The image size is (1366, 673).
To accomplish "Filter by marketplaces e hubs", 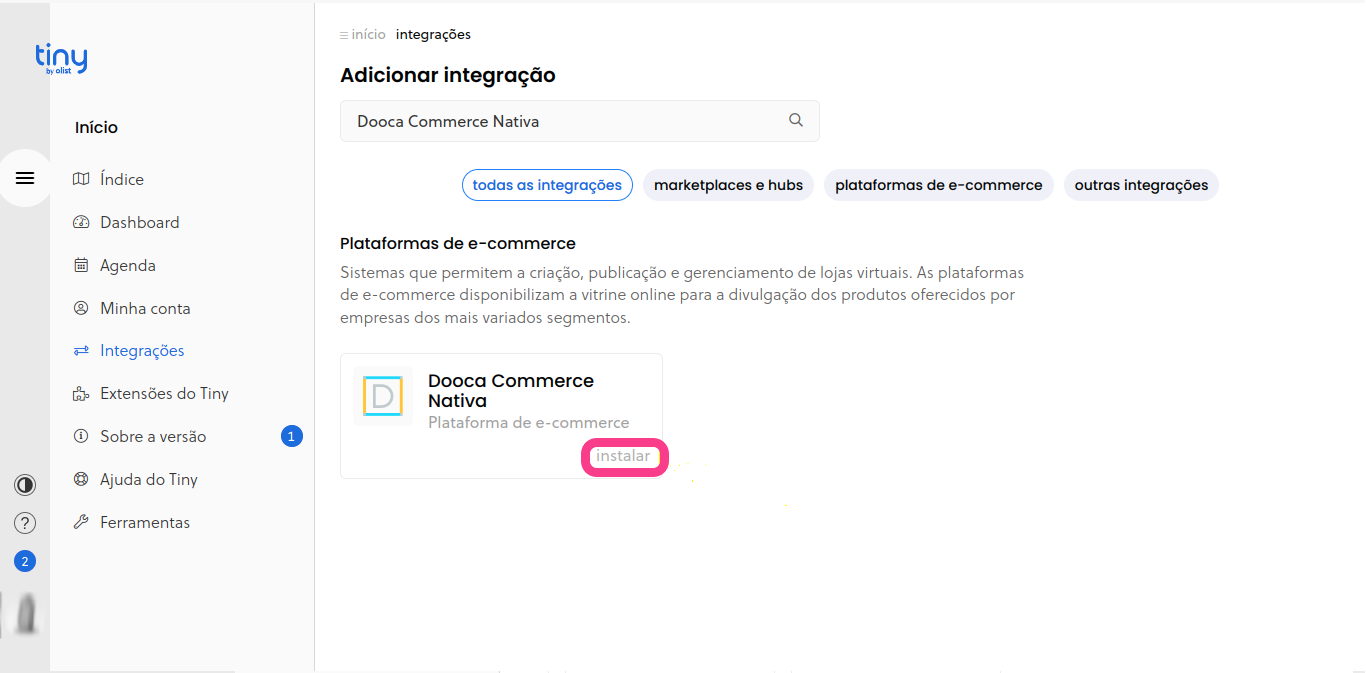I will (728, 185).
